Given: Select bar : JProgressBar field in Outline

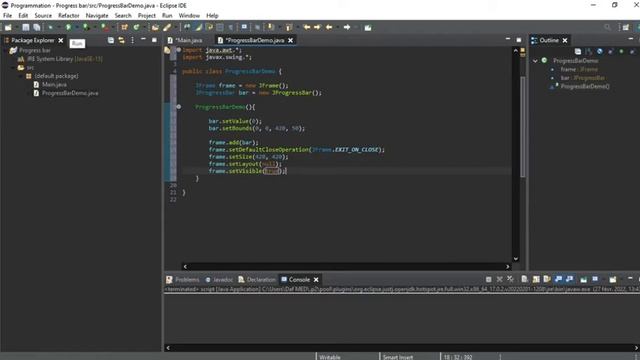Looking at the screenshot, I should tap(582, 78).
